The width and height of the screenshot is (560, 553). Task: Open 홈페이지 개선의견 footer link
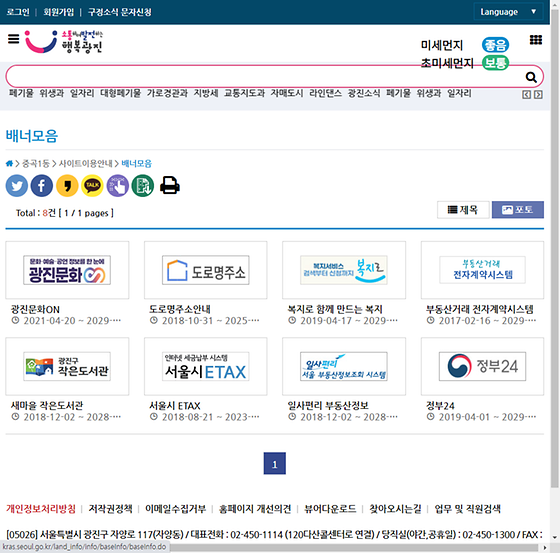255,509
